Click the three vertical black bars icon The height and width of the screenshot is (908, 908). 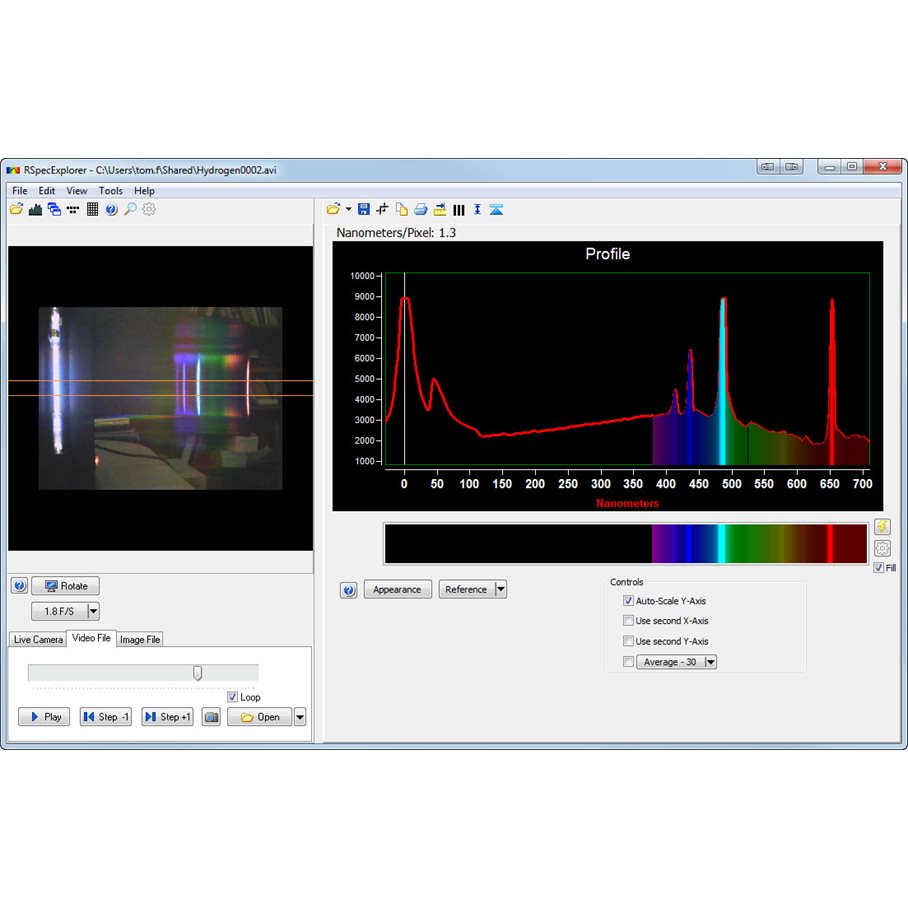click(459, 209)
